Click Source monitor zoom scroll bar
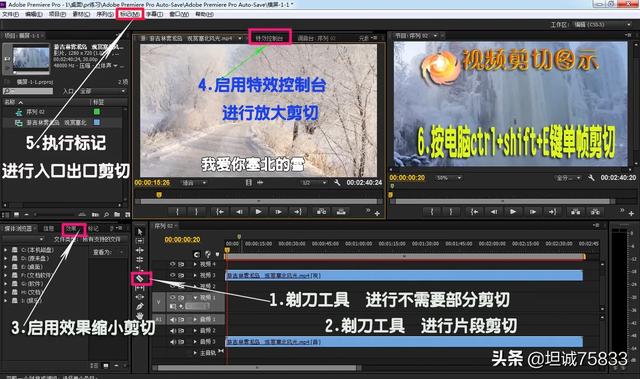 (x=259, y=201)
